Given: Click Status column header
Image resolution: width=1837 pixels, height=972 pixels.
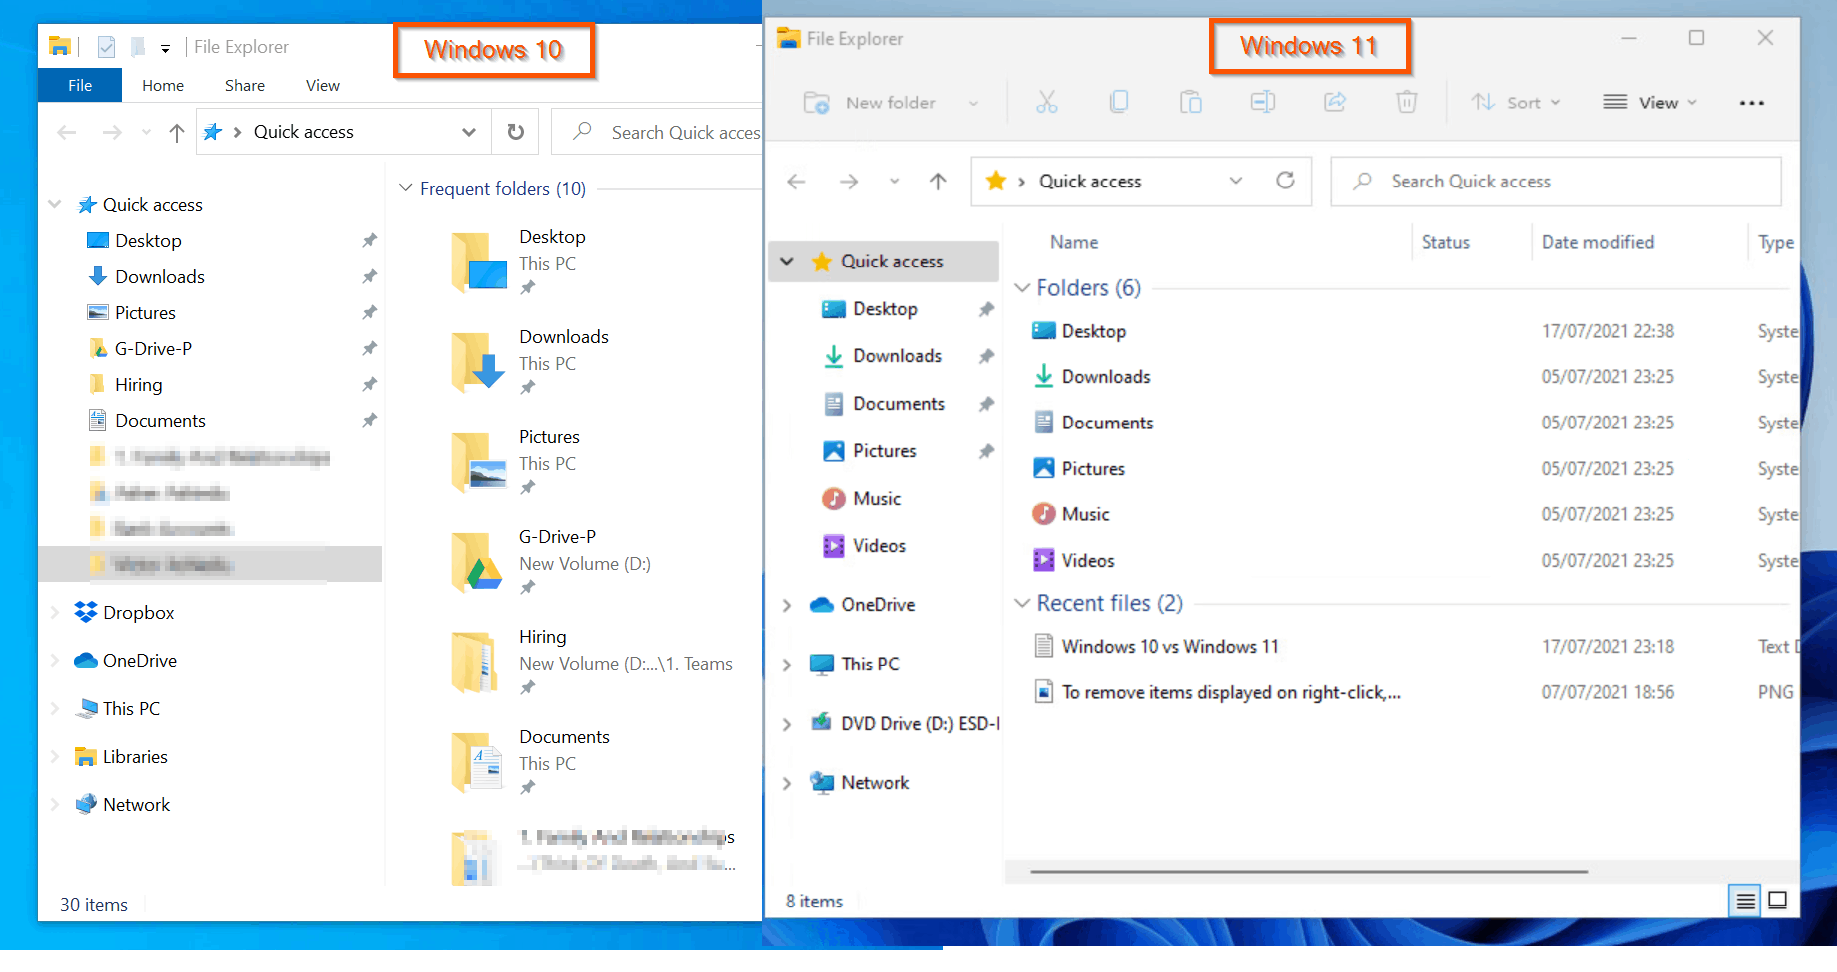Looking at the screenshot, I should click(1446, 242).
